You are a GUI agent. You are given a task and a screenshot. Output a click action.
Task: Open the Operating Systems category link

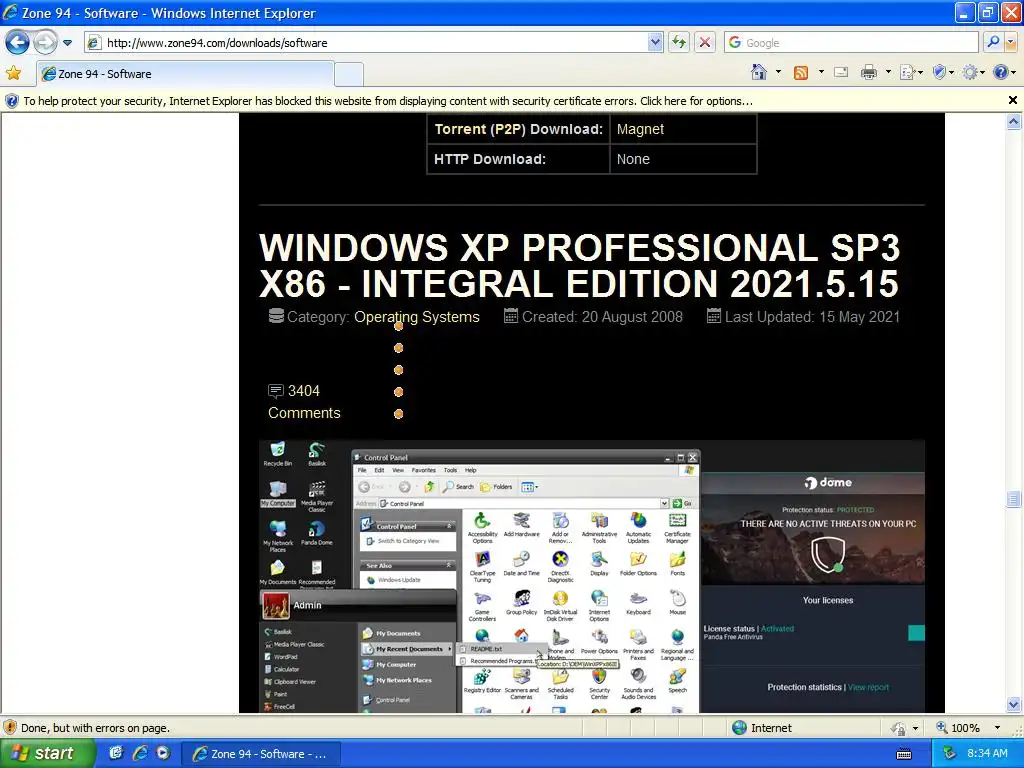point(417,317)
